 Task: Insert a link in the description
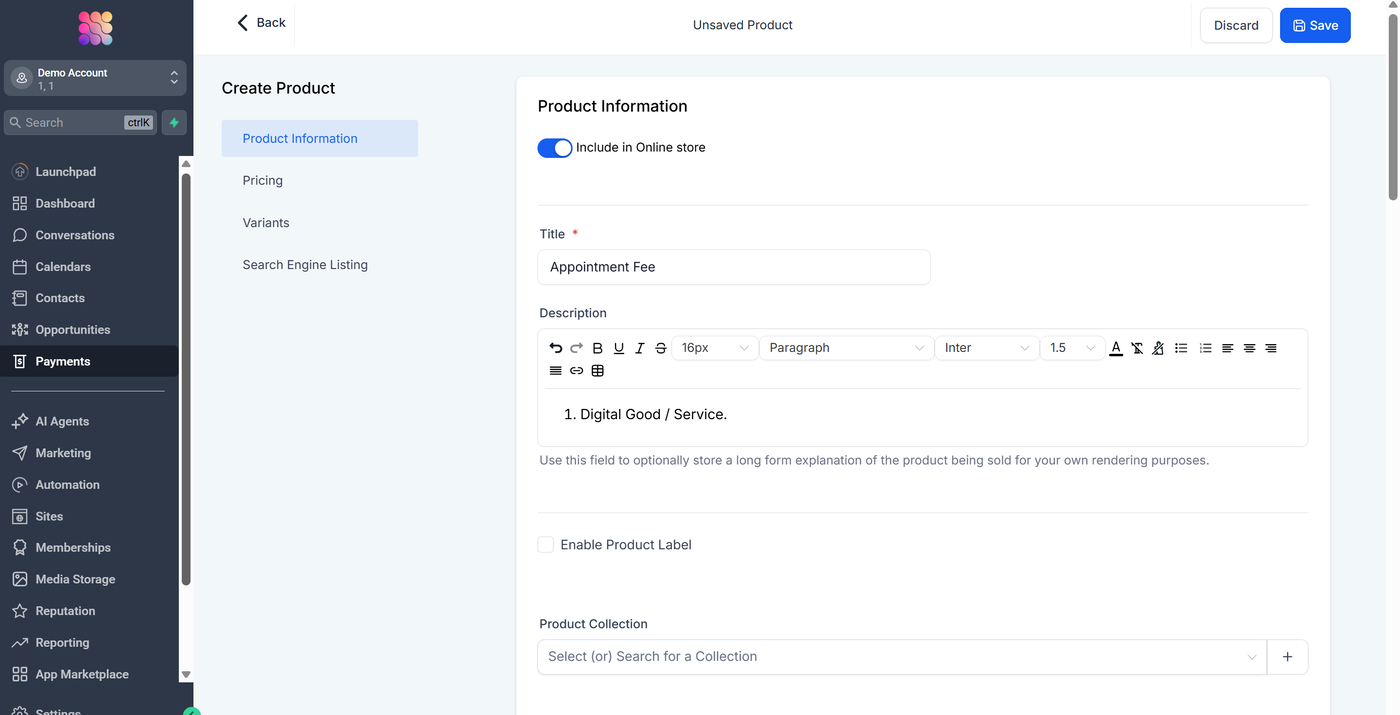pos(577,371)
